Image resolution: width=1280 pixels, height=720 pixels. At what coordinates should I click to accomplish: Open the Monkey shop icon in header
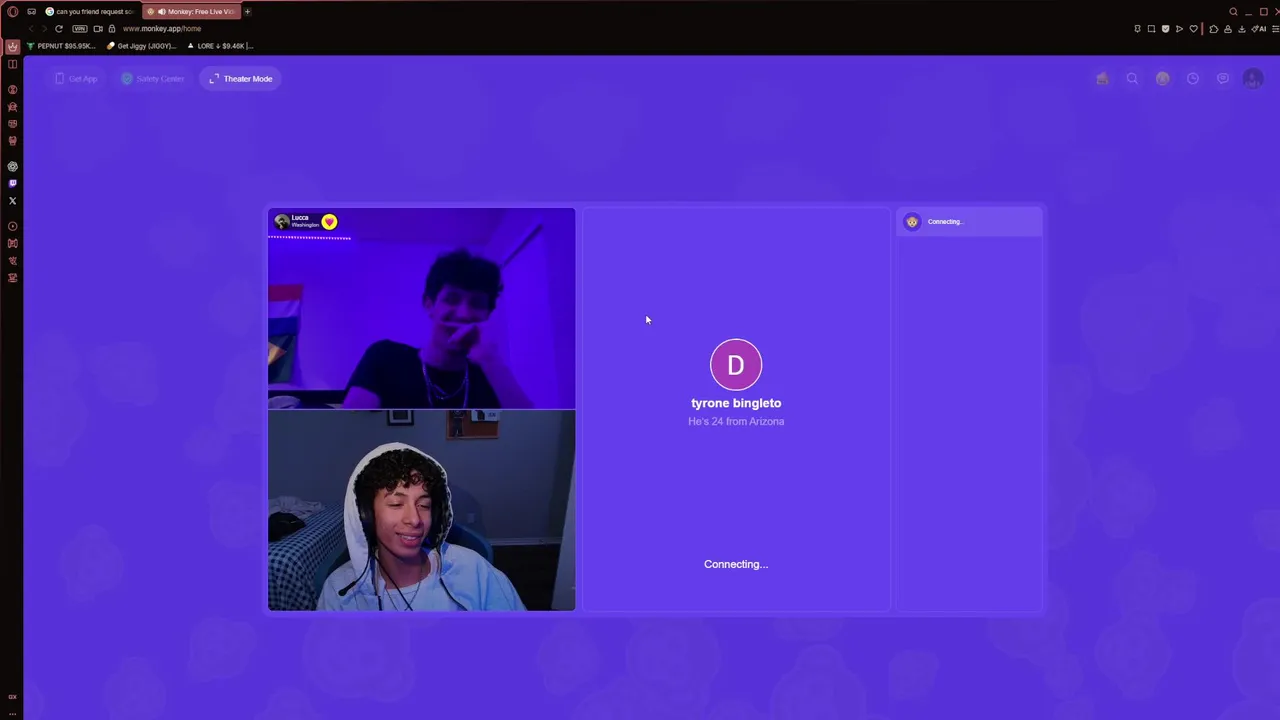(1102, 79)
